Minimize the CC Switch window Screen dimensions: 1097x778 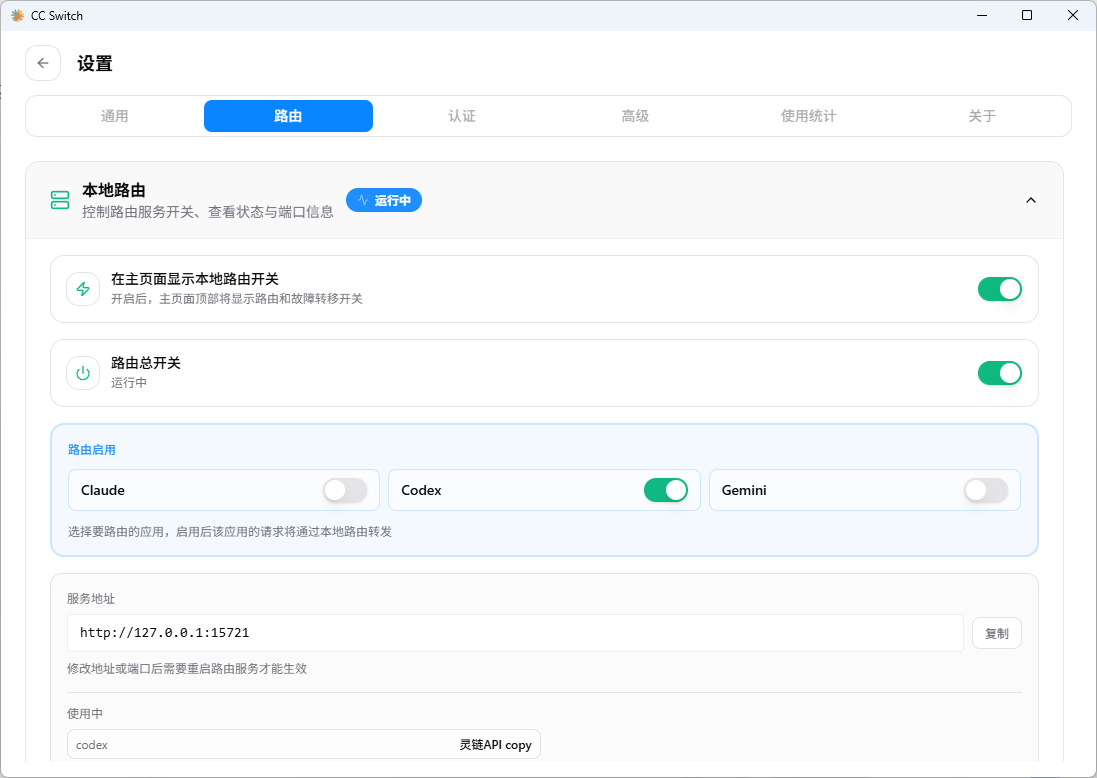pyautogui.click(x=982, y=15)
